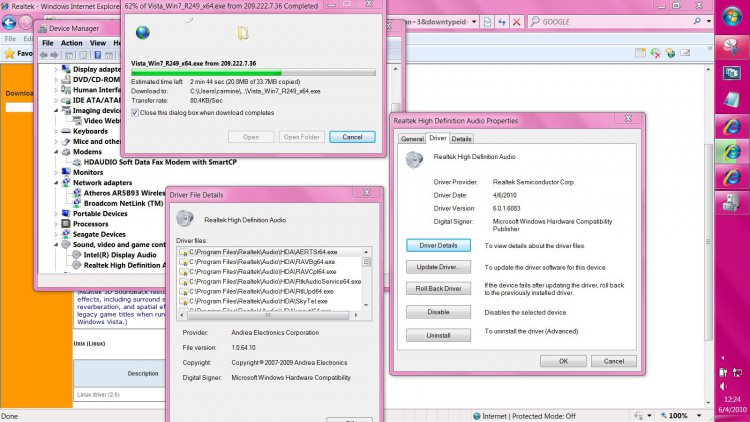The image size is (750, 422).
Task: Click the horizontal scrollbar under driver files list
Action: click(x=269, y=315)
